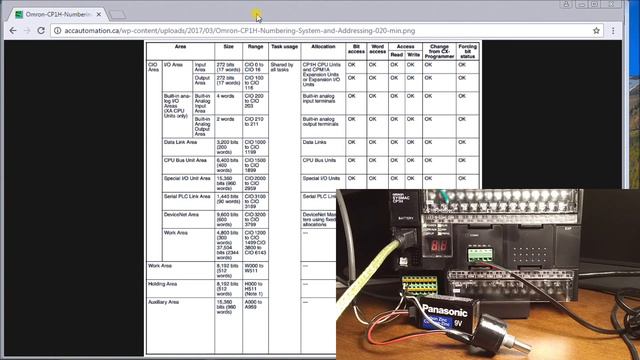The height and width of the screenshot is (360, 640).
Task: Click 'CIO 1000 to CIO 1199' range cell
Action: 255,147
